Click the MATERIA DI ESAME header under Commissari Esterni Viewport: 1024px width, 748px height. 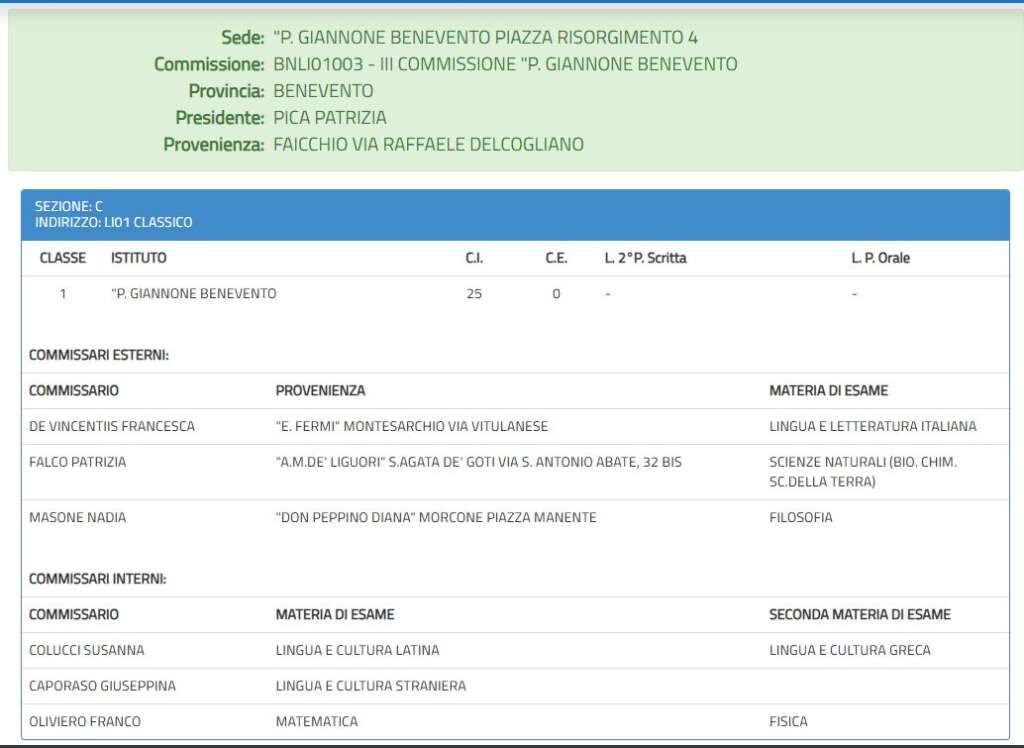[829, 391]
